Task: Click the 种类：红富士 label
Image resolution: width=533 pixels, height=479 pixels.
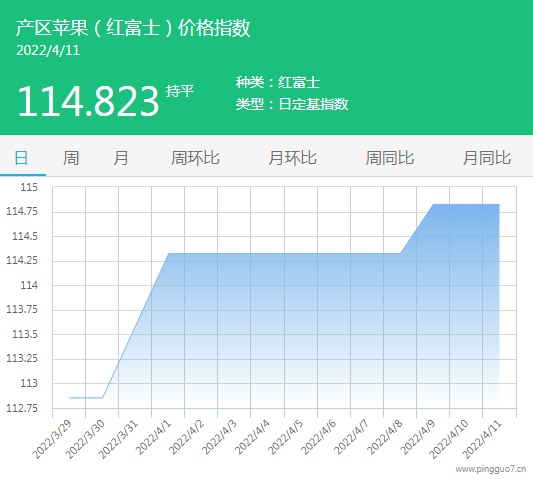Action: 278,82
